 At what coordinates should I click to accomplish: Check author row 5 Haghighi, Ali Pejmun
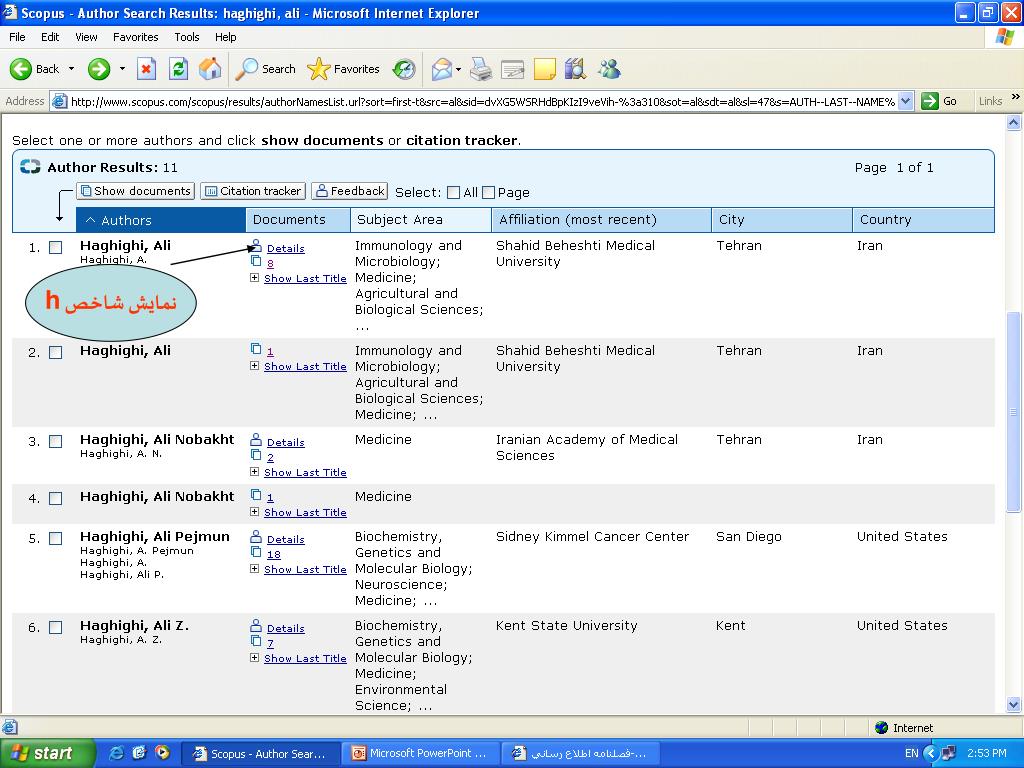(56, 538)
